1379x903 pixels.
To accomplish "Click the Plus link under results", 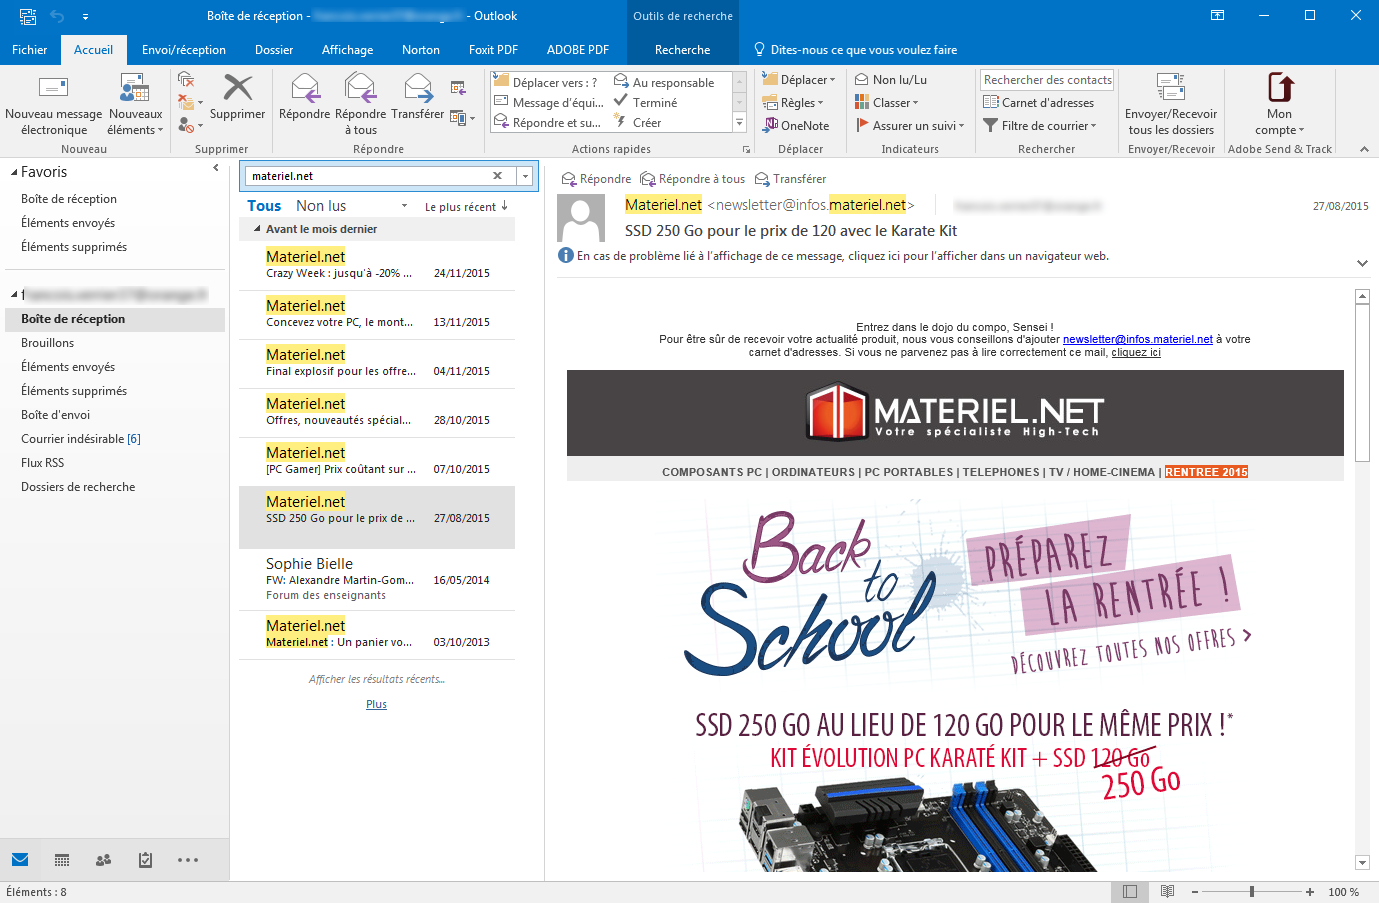I will 376,704.
